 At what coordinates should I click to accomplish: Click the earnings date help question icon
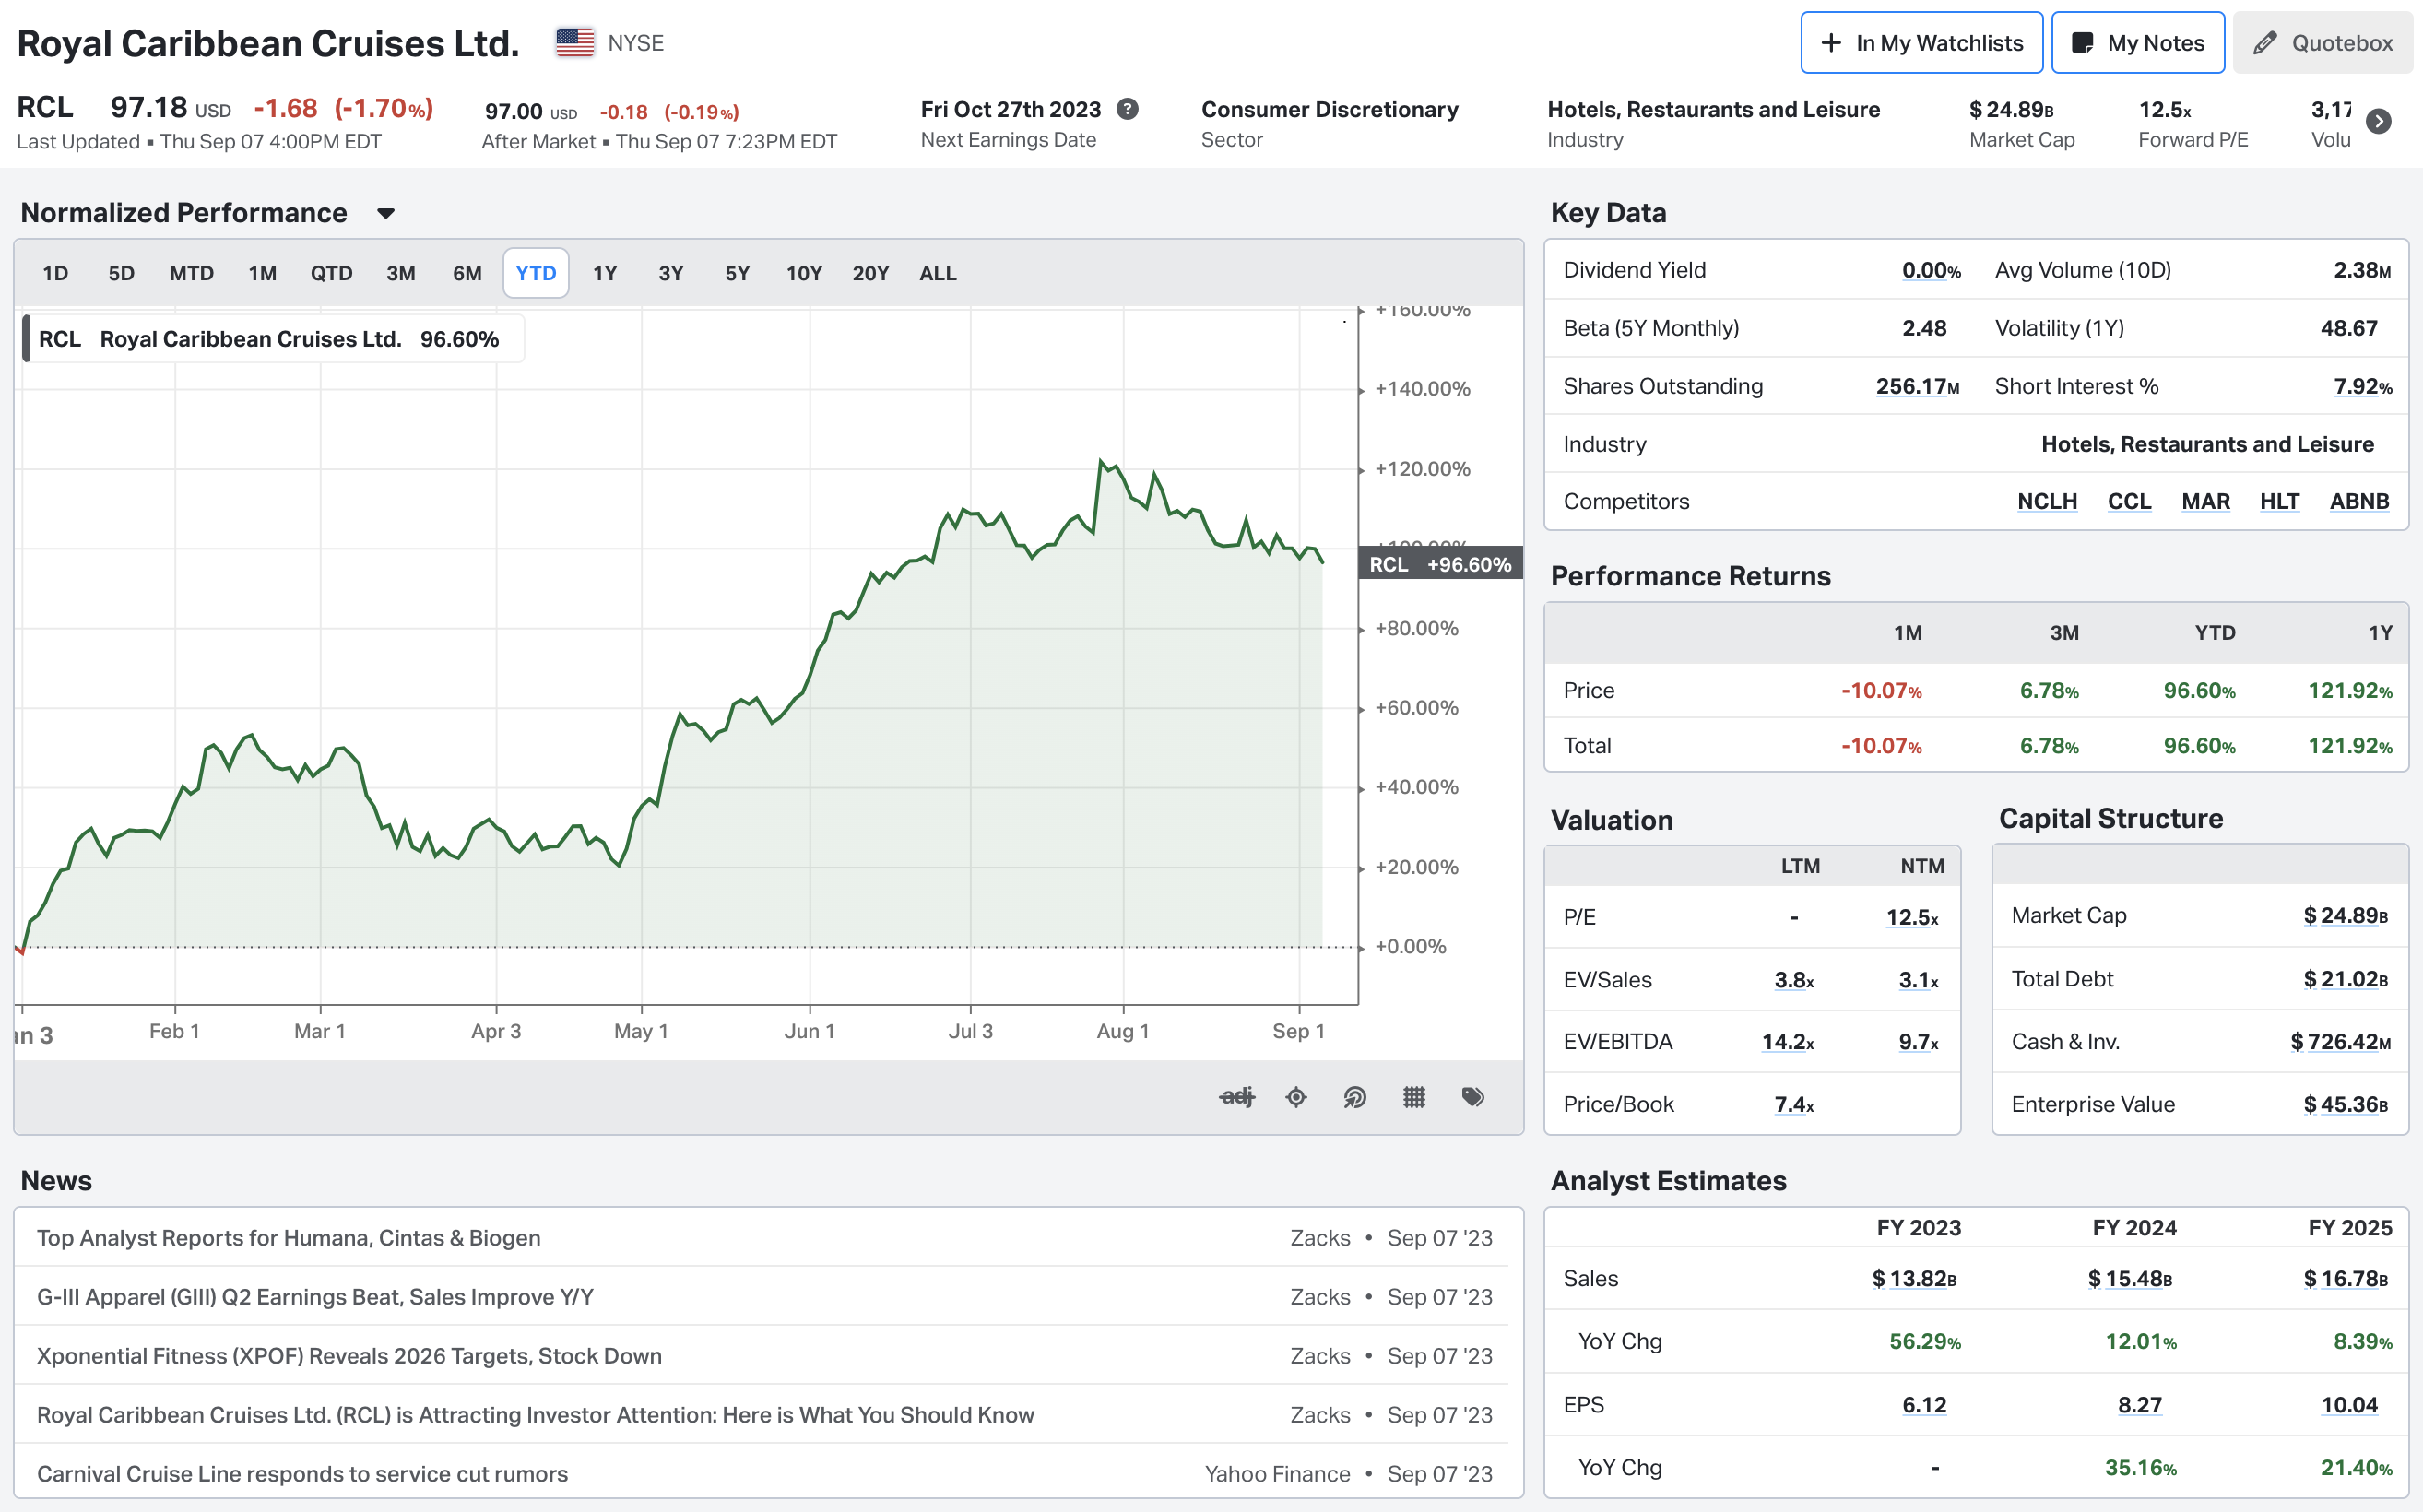pos(1127,109)
